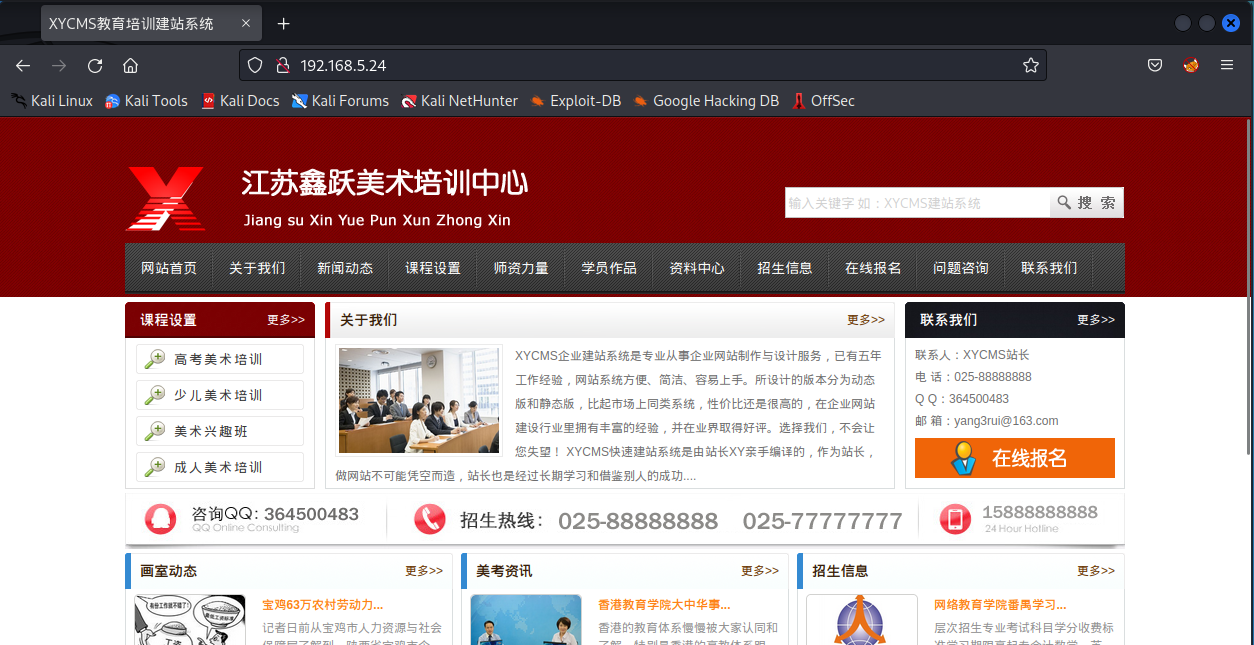Viewport: 1254px width, 645px height.
Task: Open the Kali Tools bookmark
Action: 146,101
